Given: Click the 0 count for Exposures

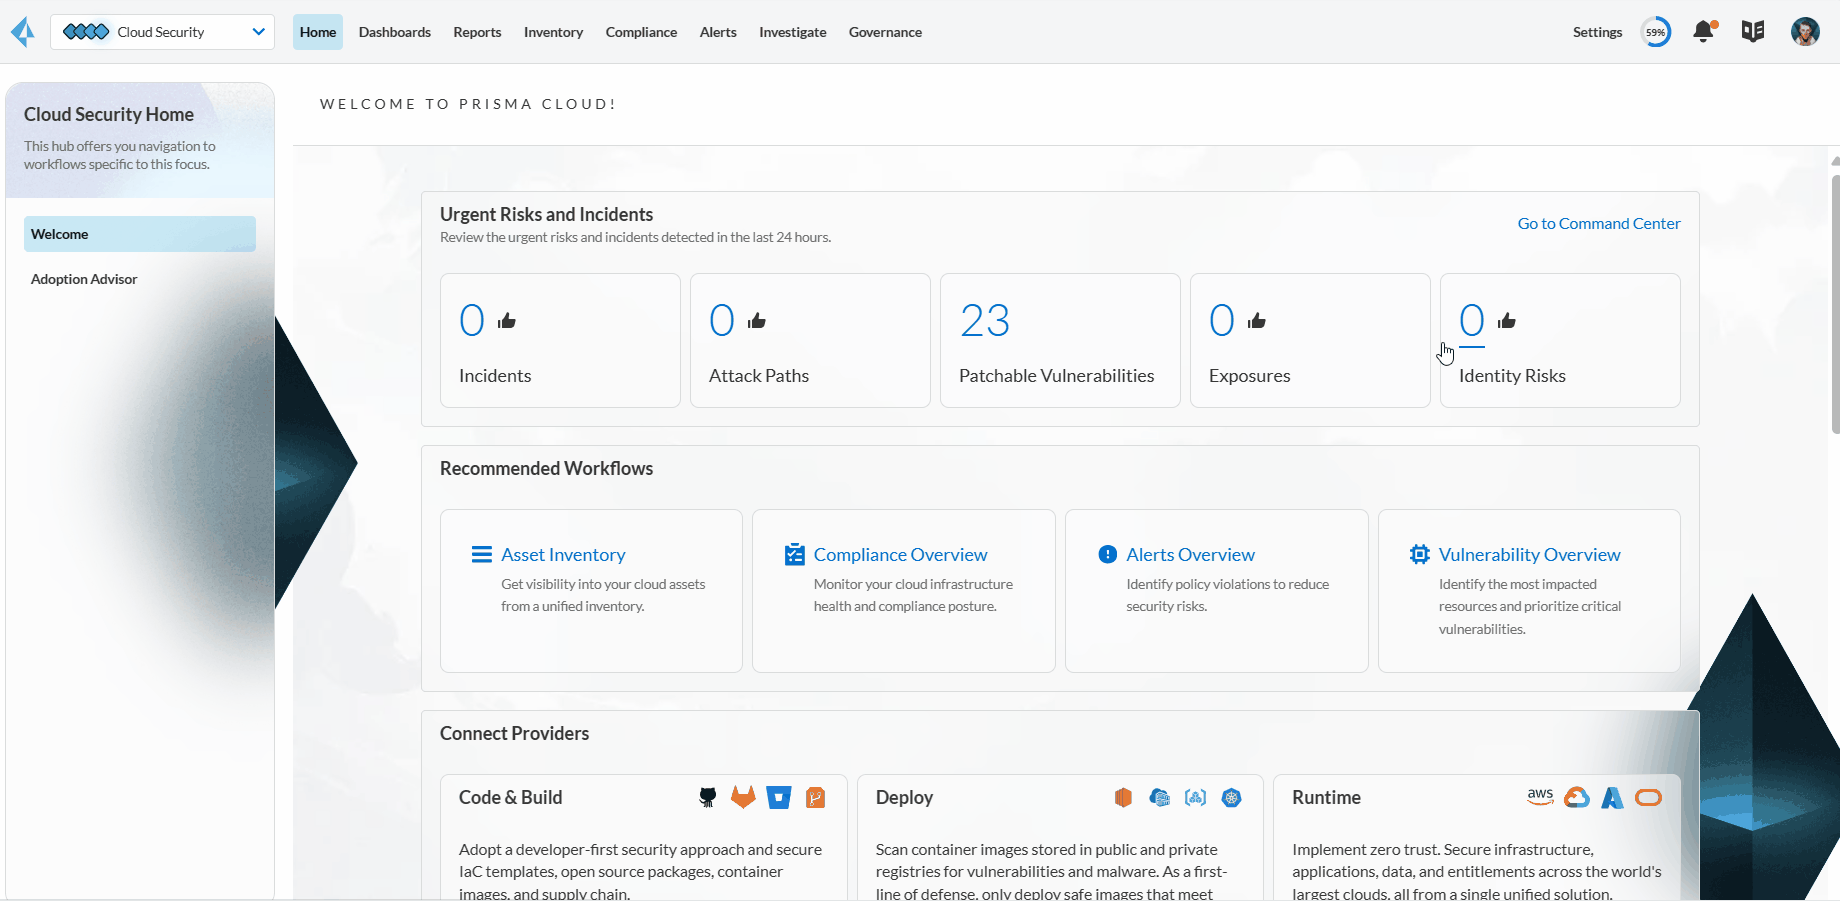Looking at the screenshot, I should tap(1222, 321).
